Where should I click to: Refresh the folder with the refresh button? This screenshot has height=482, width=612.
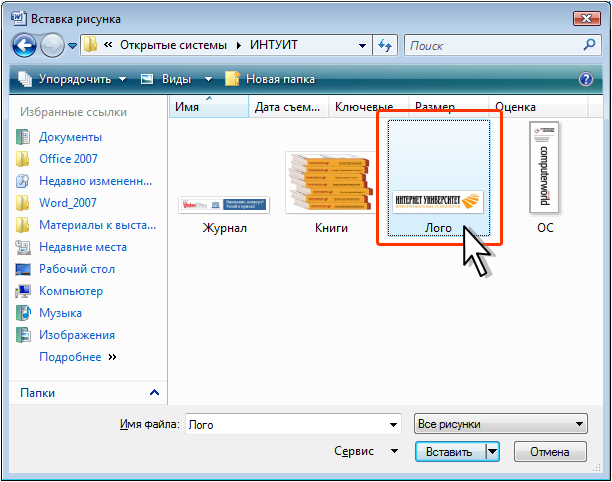(385, 46)
